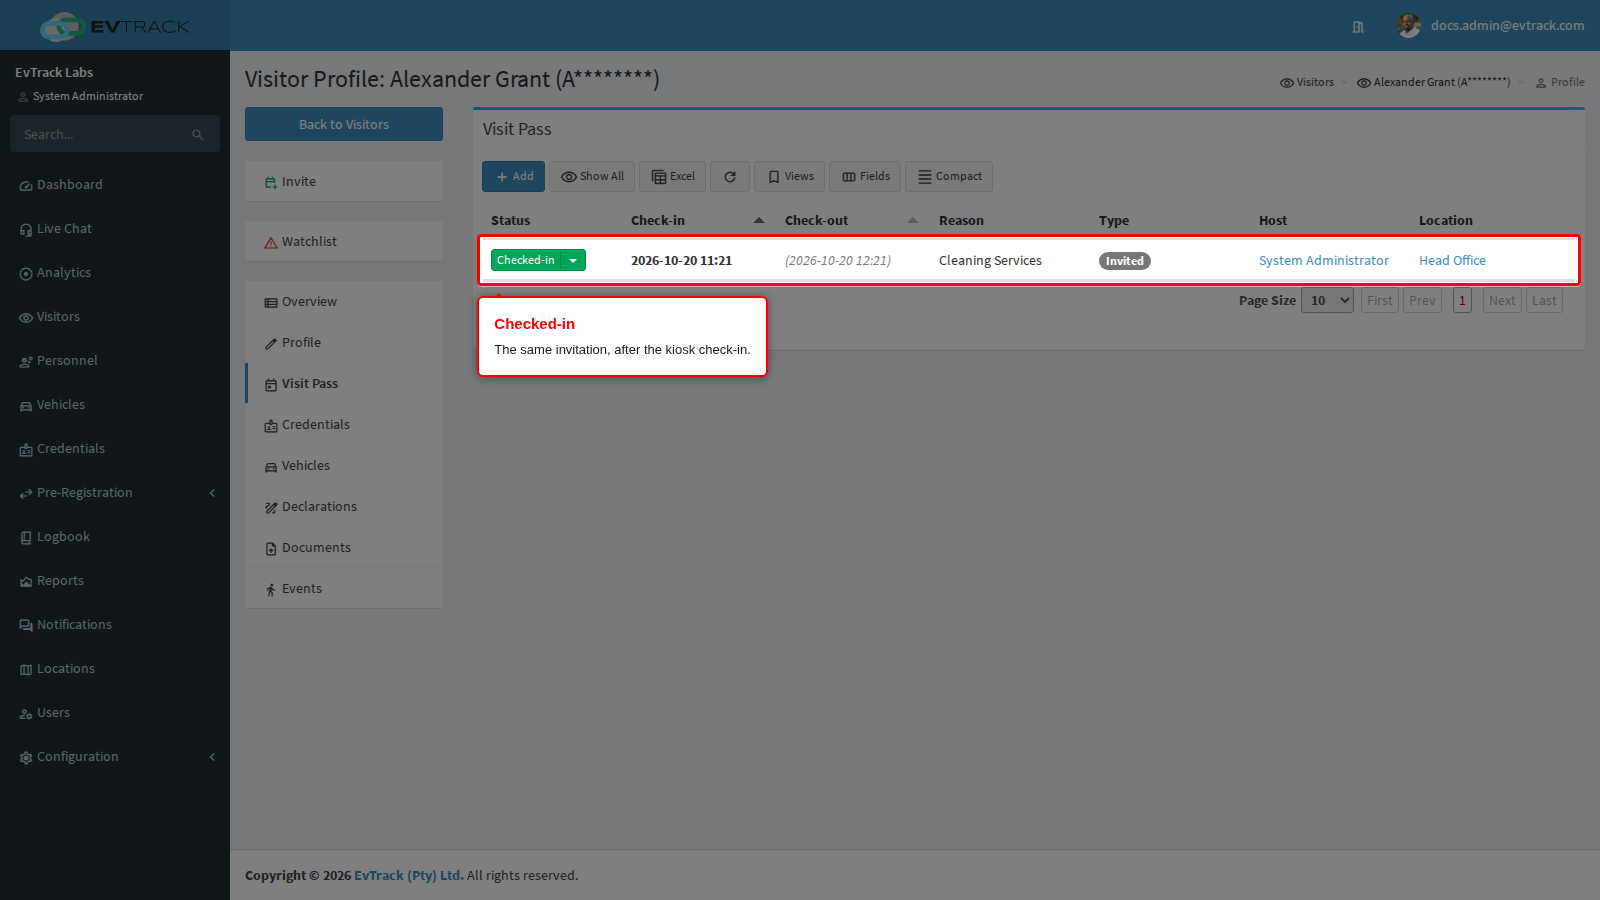Click the user avatar picture
Screen dimensions: 1600x900
pyautogui.click(x=1409, y=26)
